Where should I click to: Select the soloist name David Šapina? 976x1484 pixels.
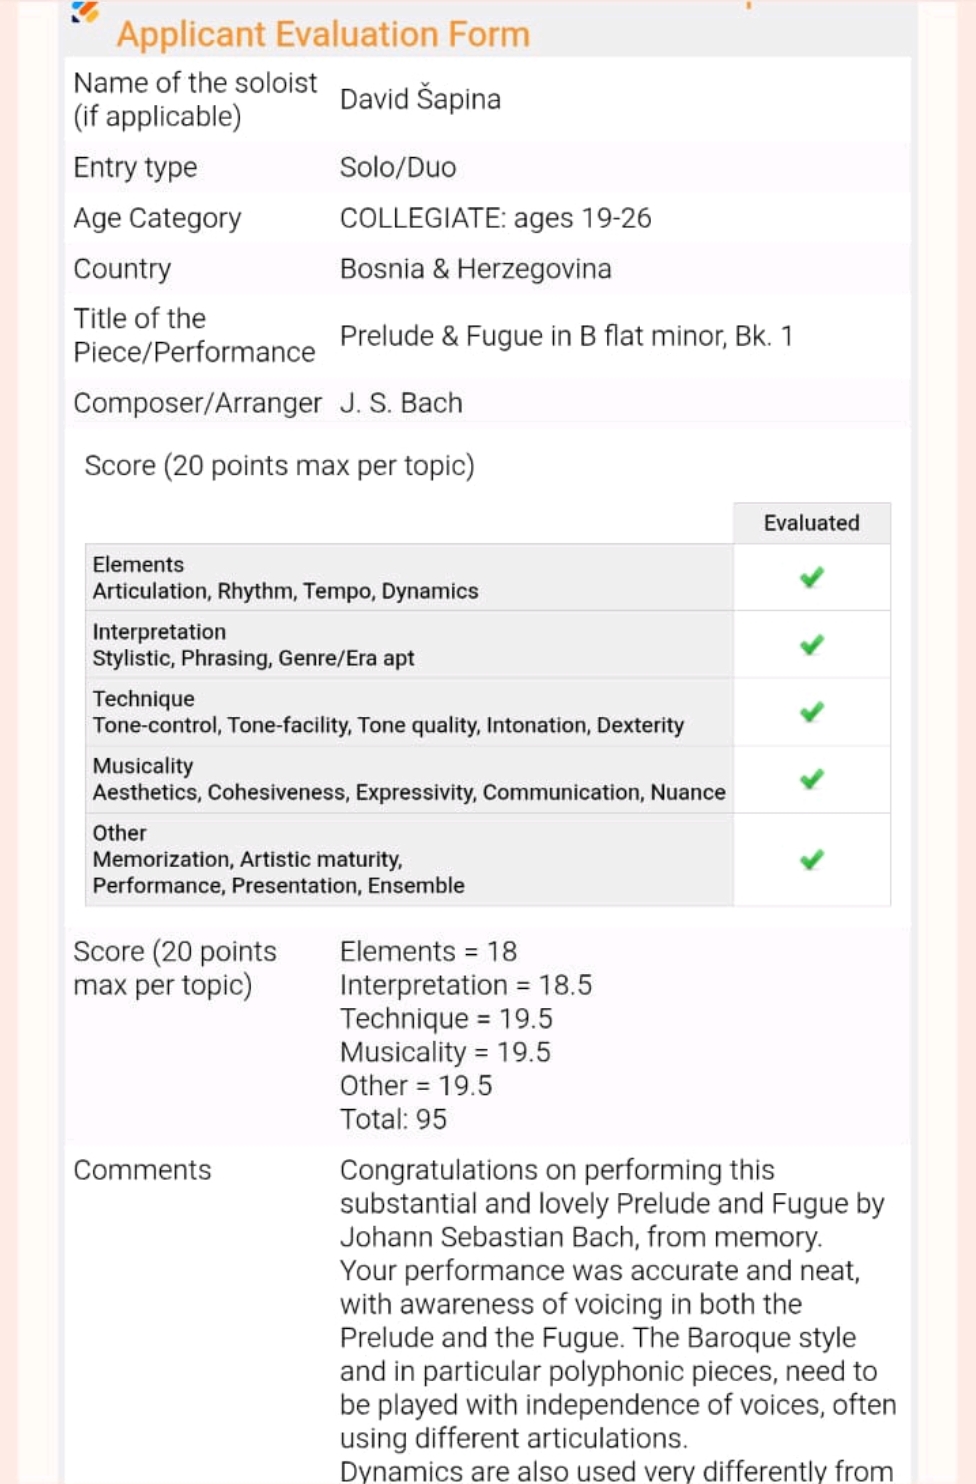click(x=420, y=99)
